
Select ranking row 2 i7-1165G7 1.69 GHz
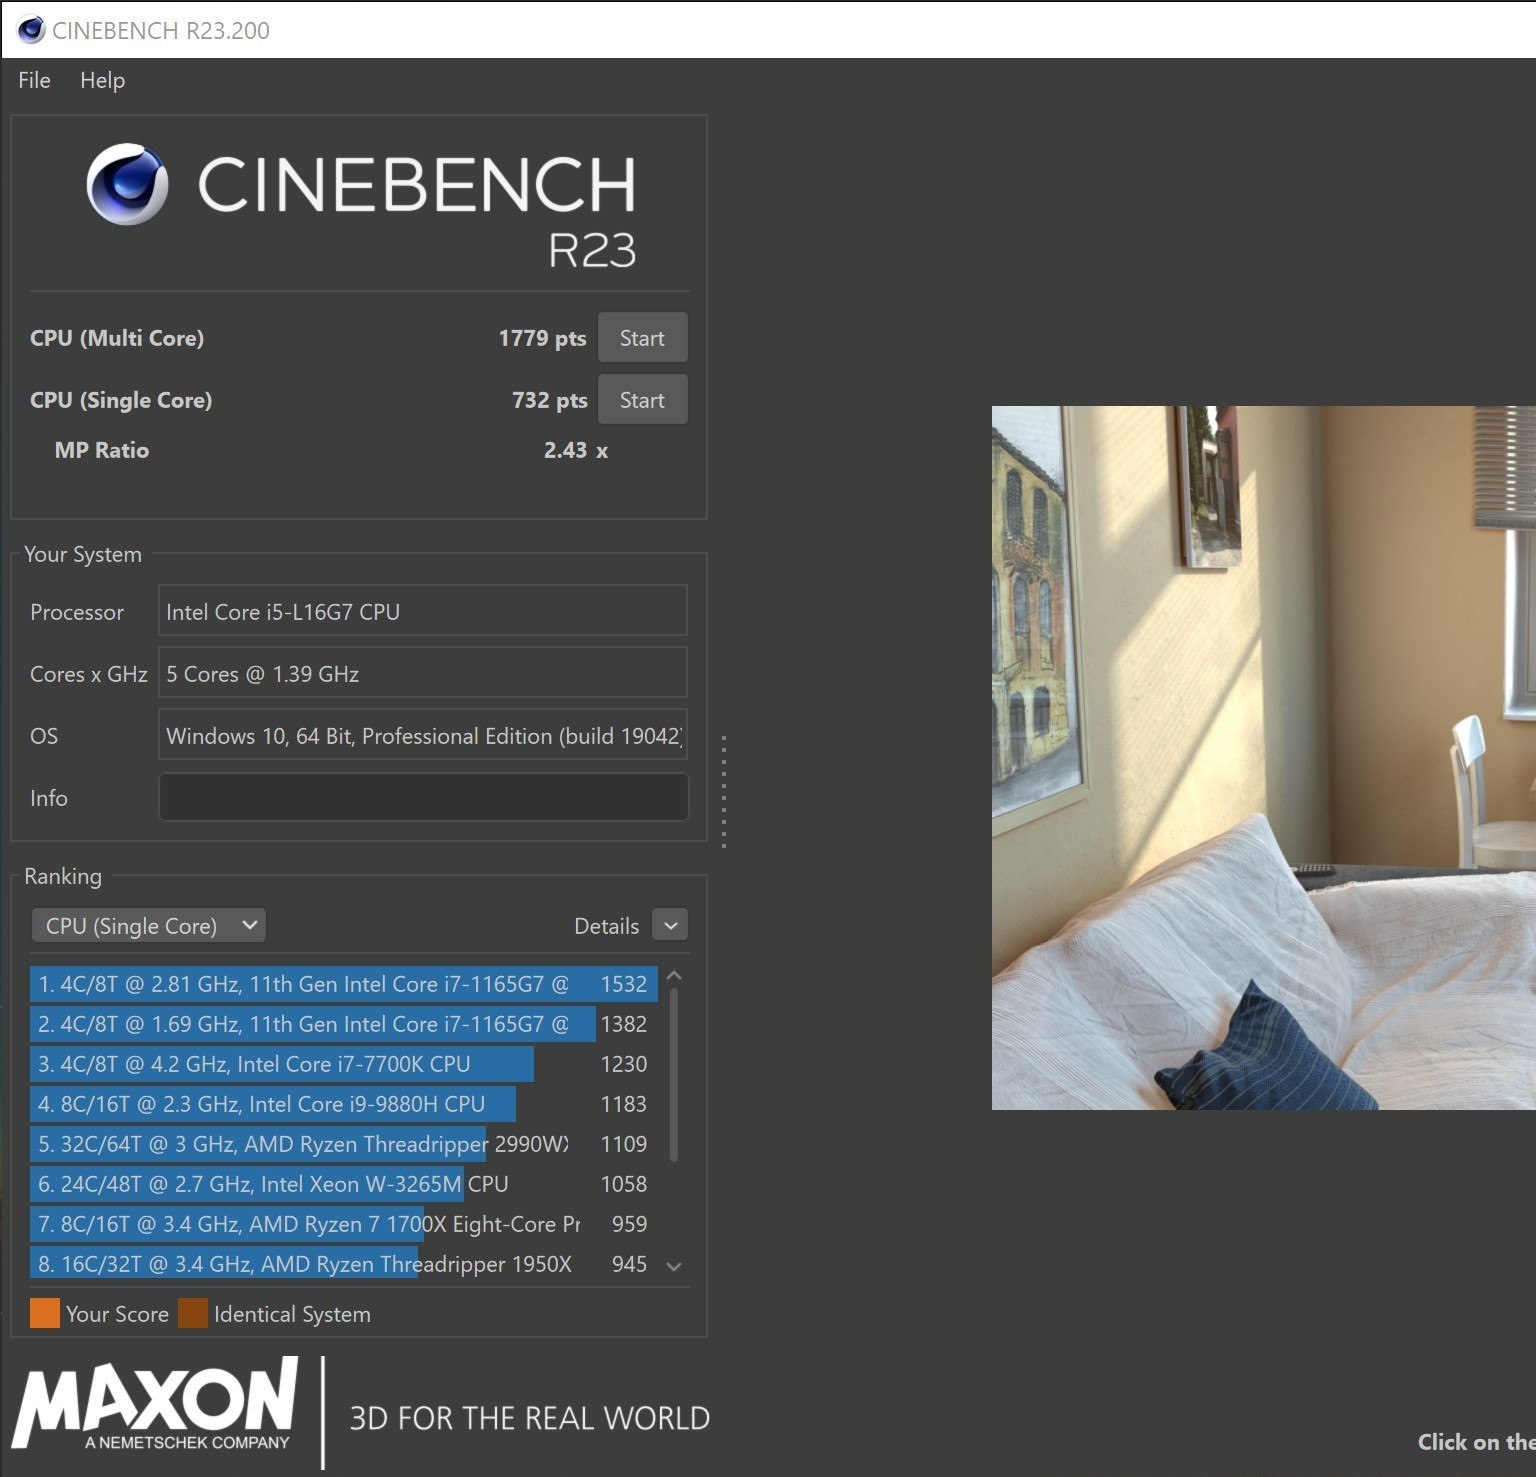343,1024
